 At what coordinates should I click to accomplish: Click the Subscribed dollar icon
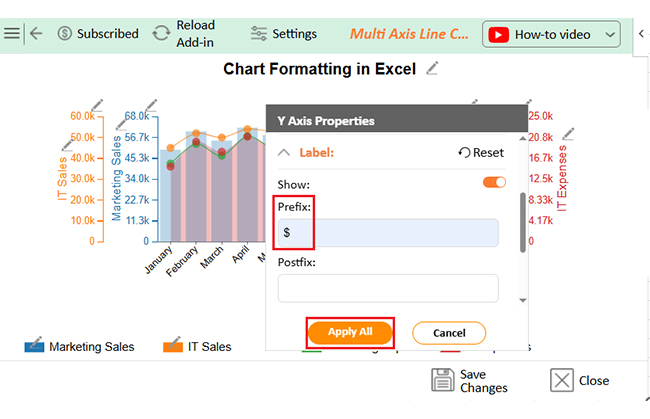[64, 33]
